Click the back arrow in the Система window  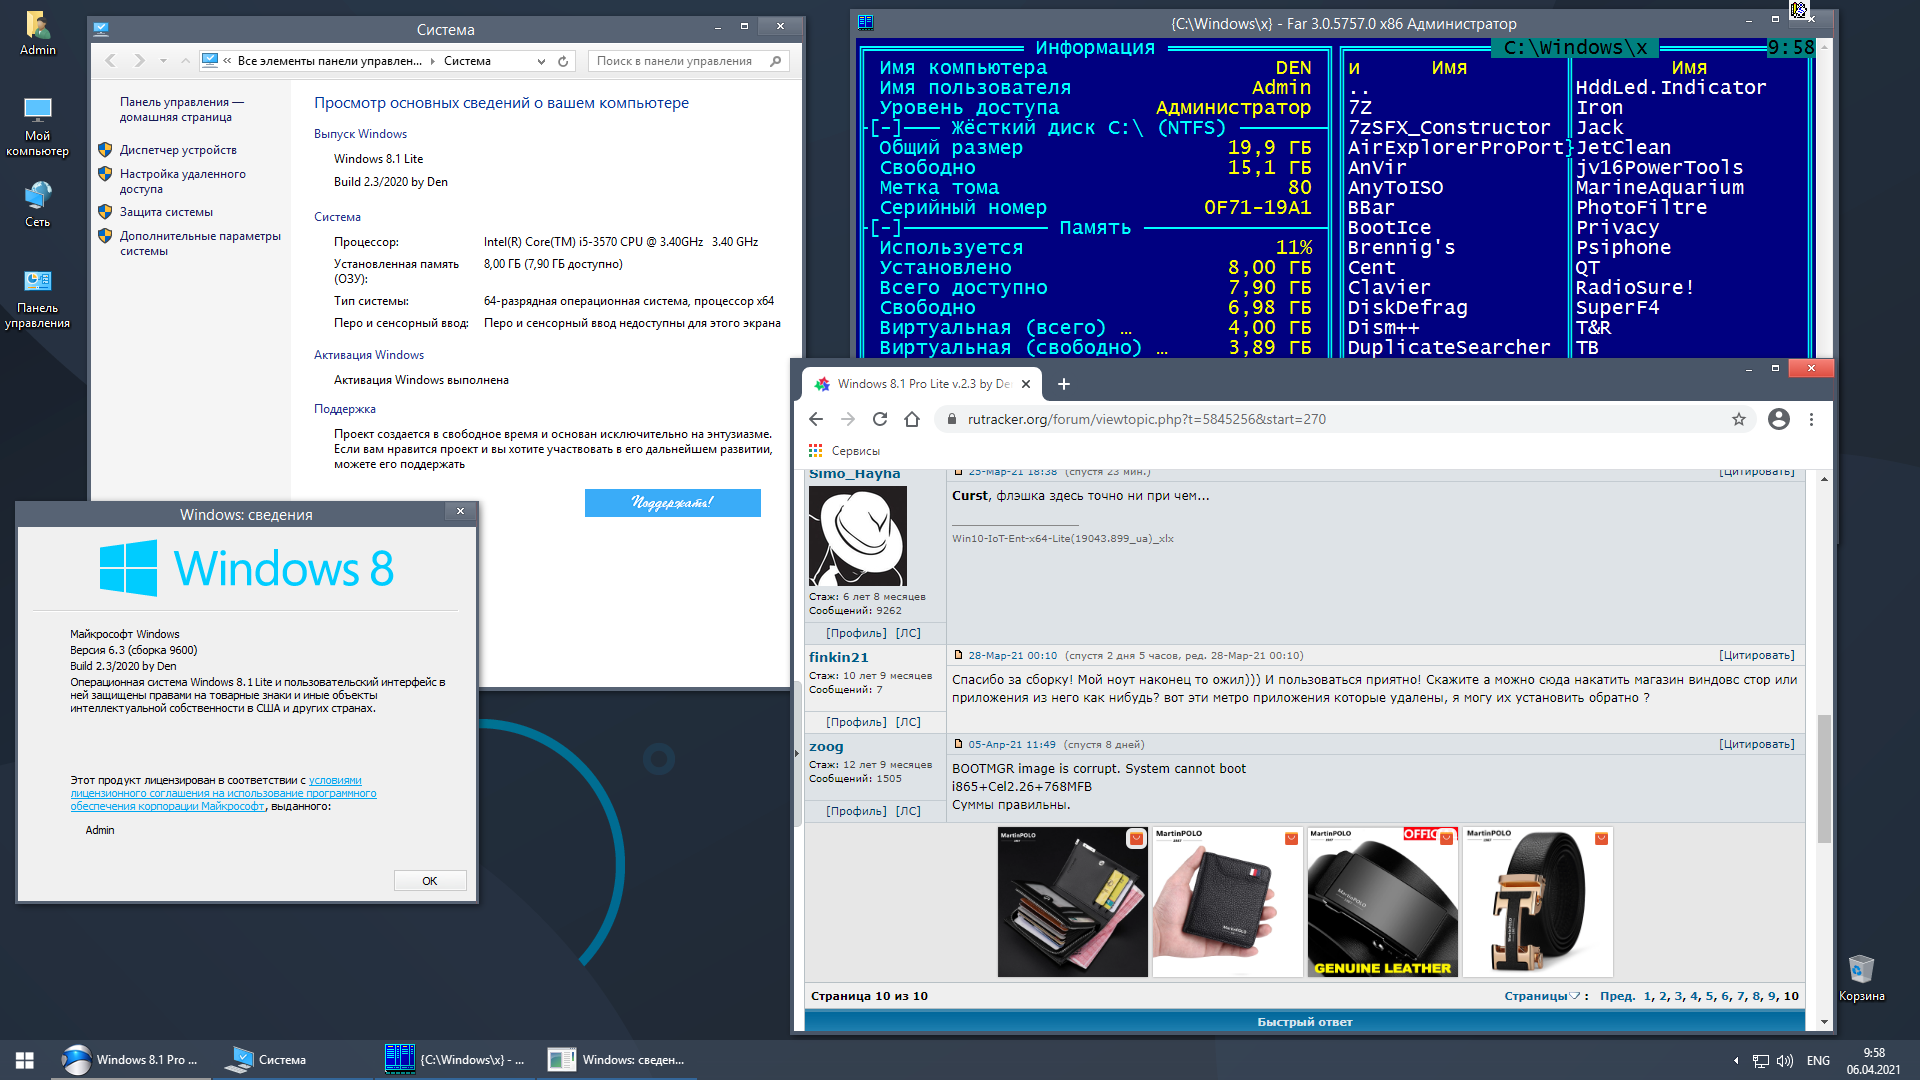pyautogui.click(x=111, y=61)
